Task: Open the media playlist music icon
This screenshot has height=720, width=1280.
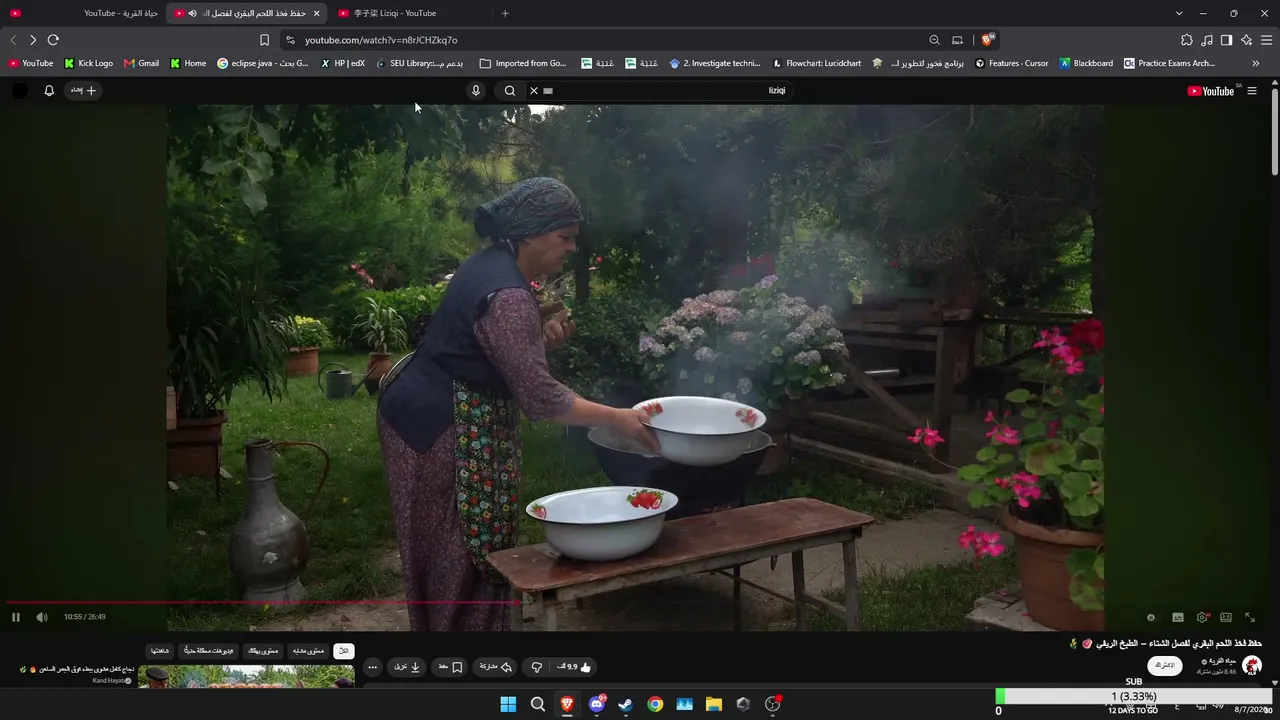Action: tap(1207, 40)
